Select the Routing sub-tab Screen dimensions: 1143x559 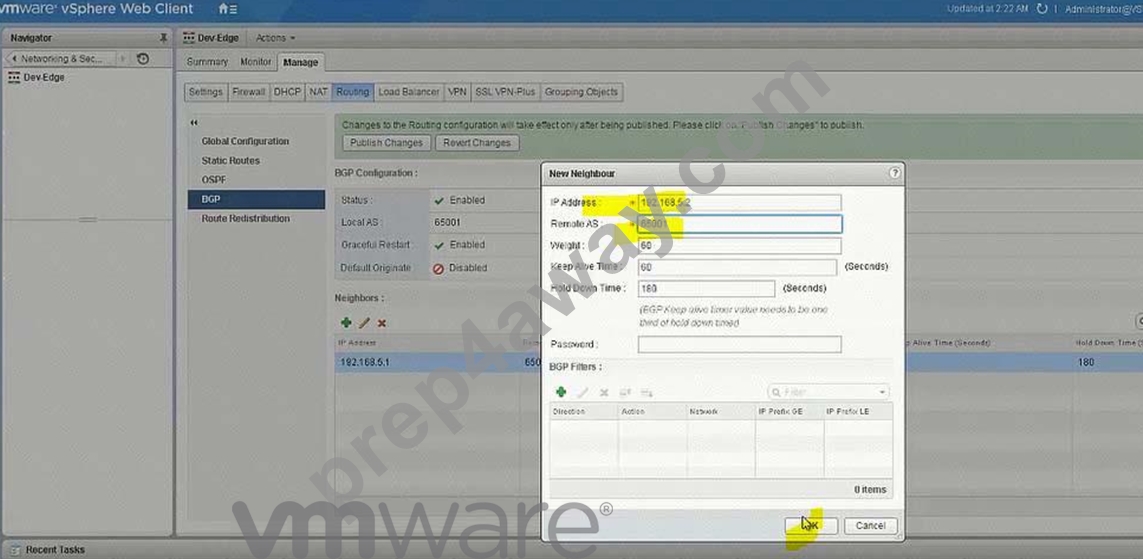click(x=353, y=92)
